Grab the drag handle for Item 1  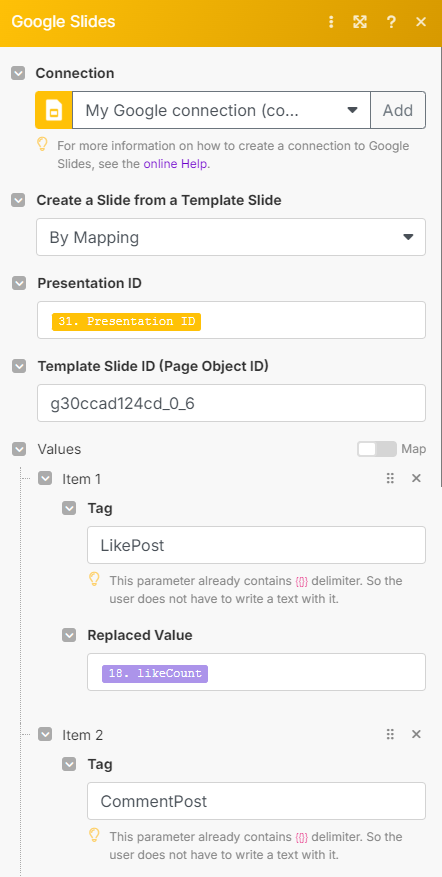tap(391, 478)
